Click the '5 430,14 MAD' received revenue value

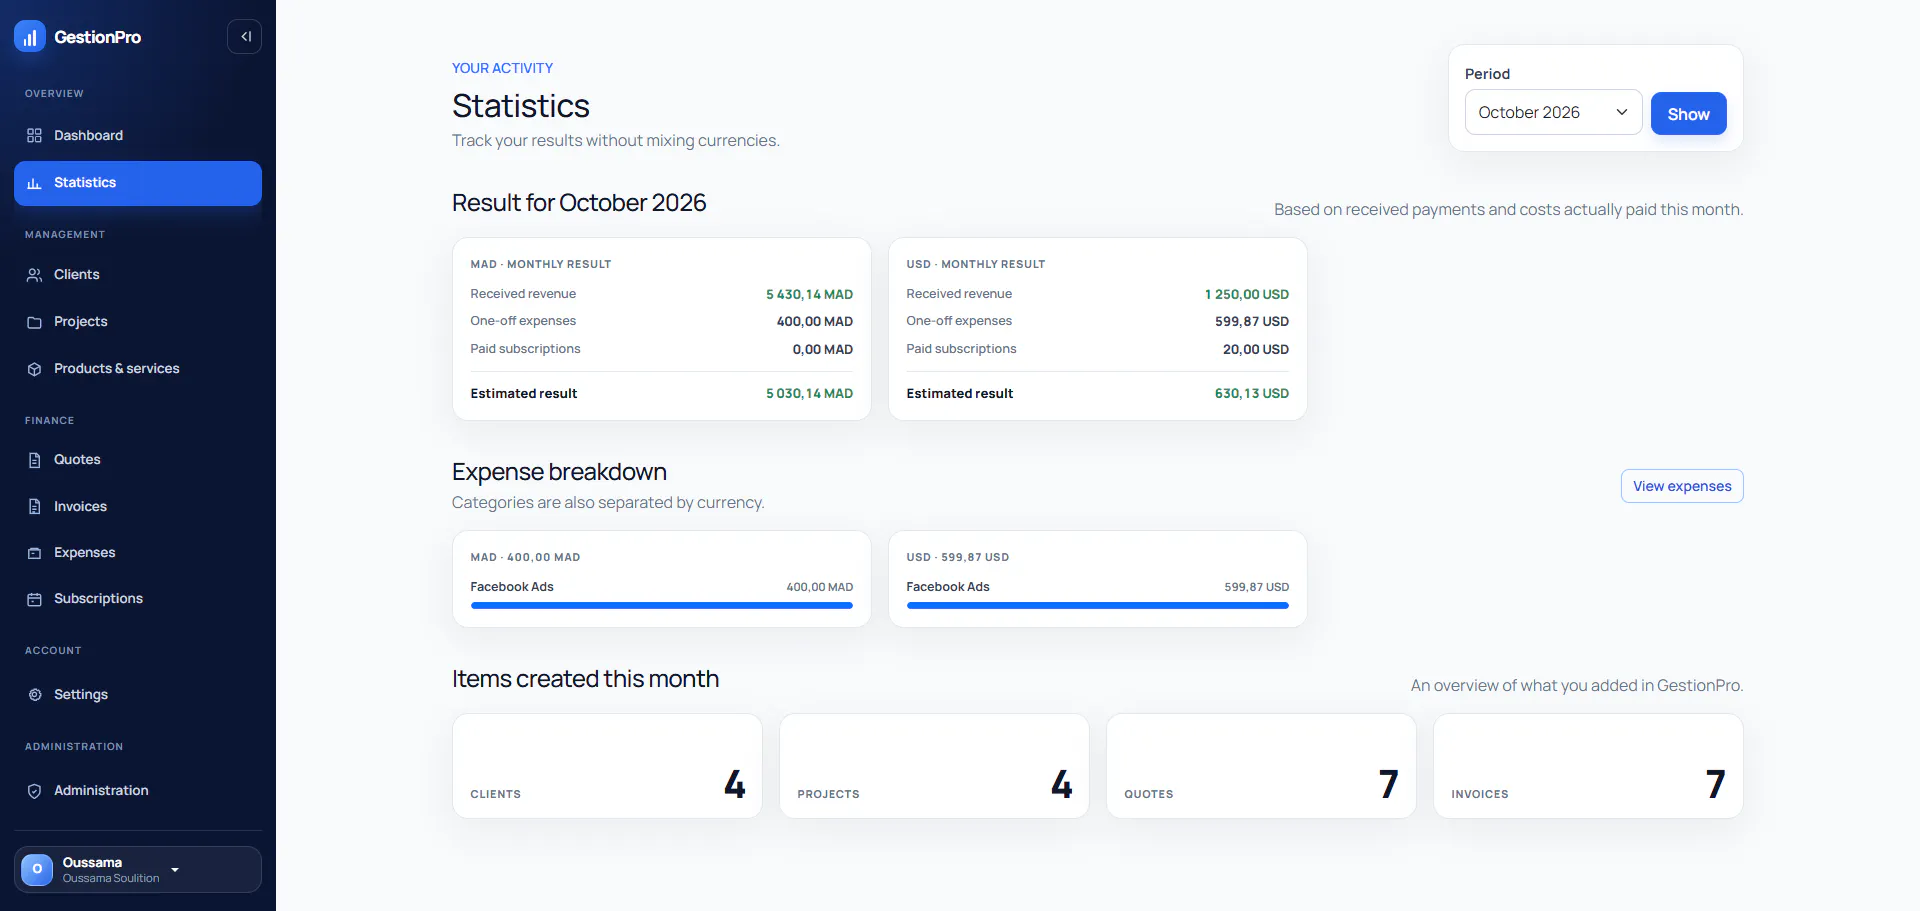pos(809,294)
